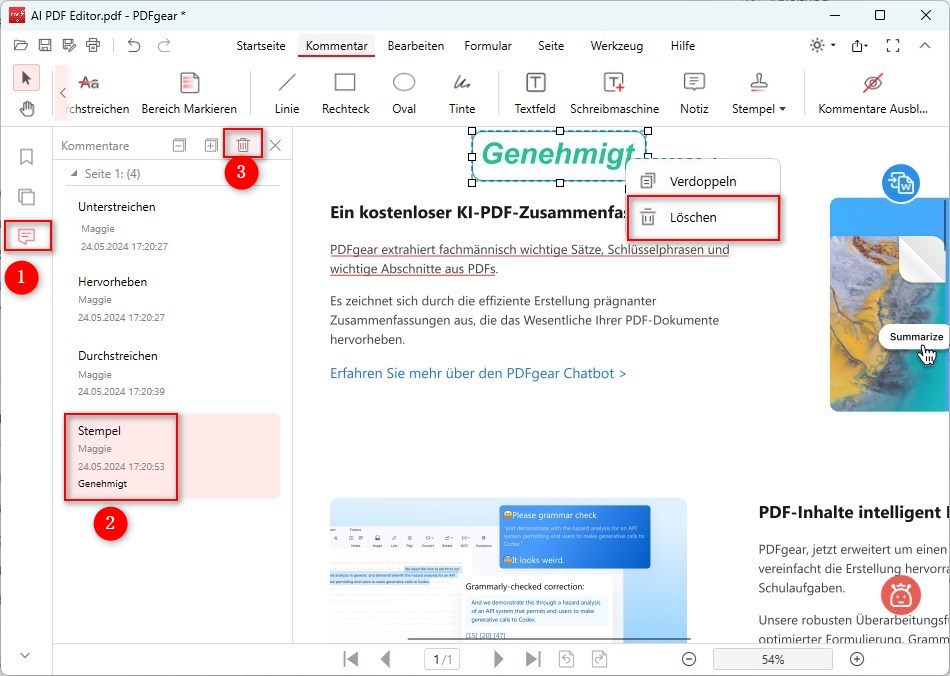950x676 pixels.
Task: Collapse all comments in the panel
Action: click(179, 145)
